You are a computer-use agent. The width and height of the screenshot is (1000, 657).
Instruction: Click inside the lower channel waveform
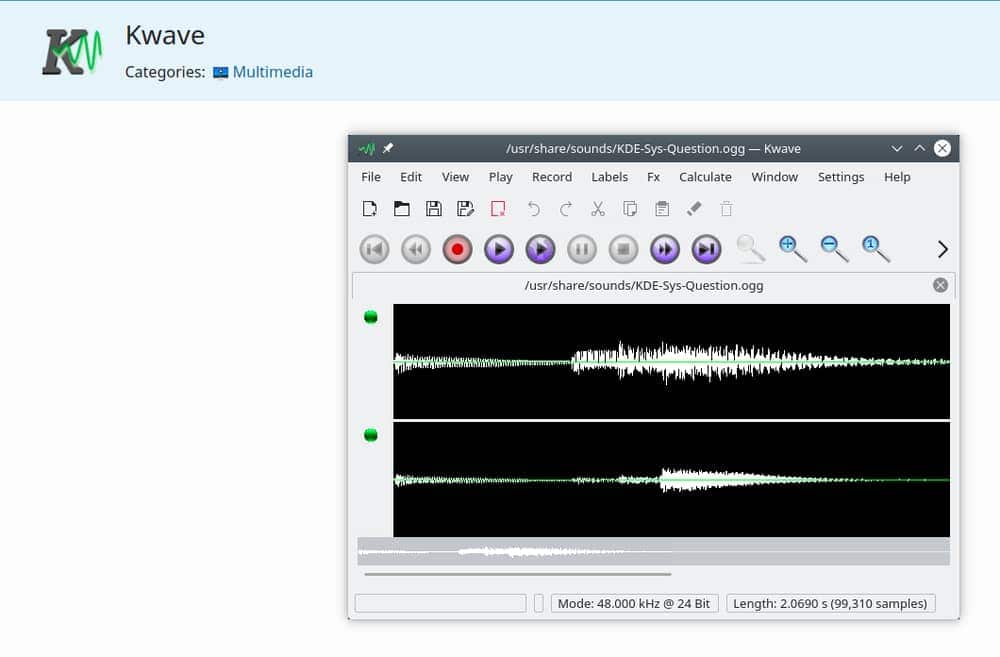point(671,479)
